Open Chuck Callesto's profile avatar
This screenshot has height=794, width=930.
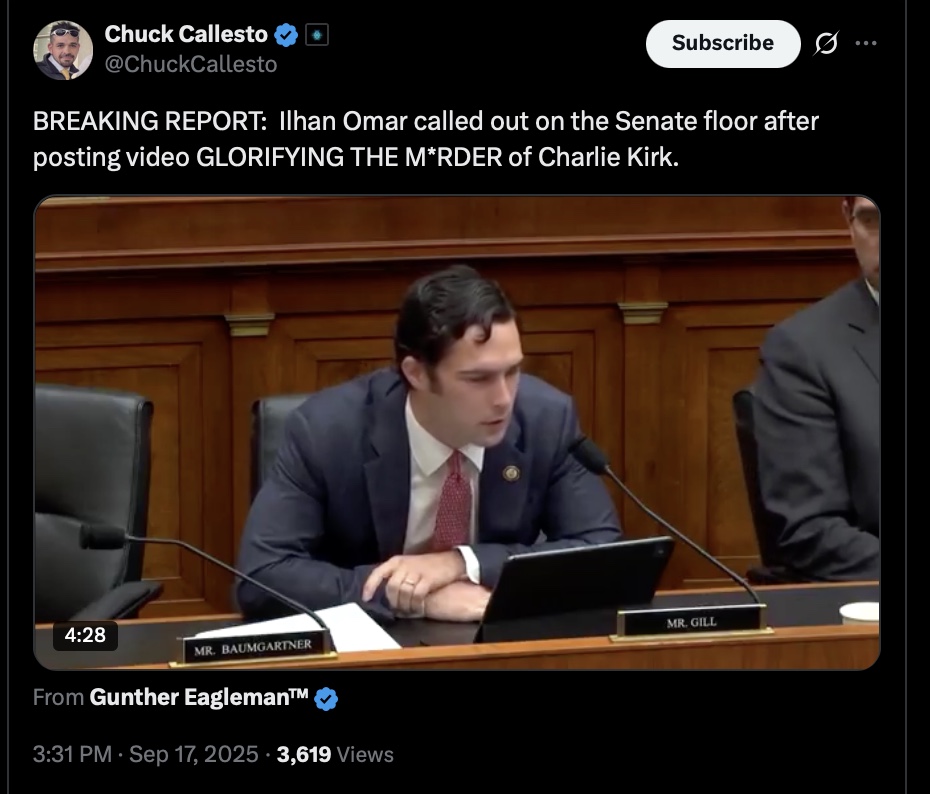coord(63,50)
